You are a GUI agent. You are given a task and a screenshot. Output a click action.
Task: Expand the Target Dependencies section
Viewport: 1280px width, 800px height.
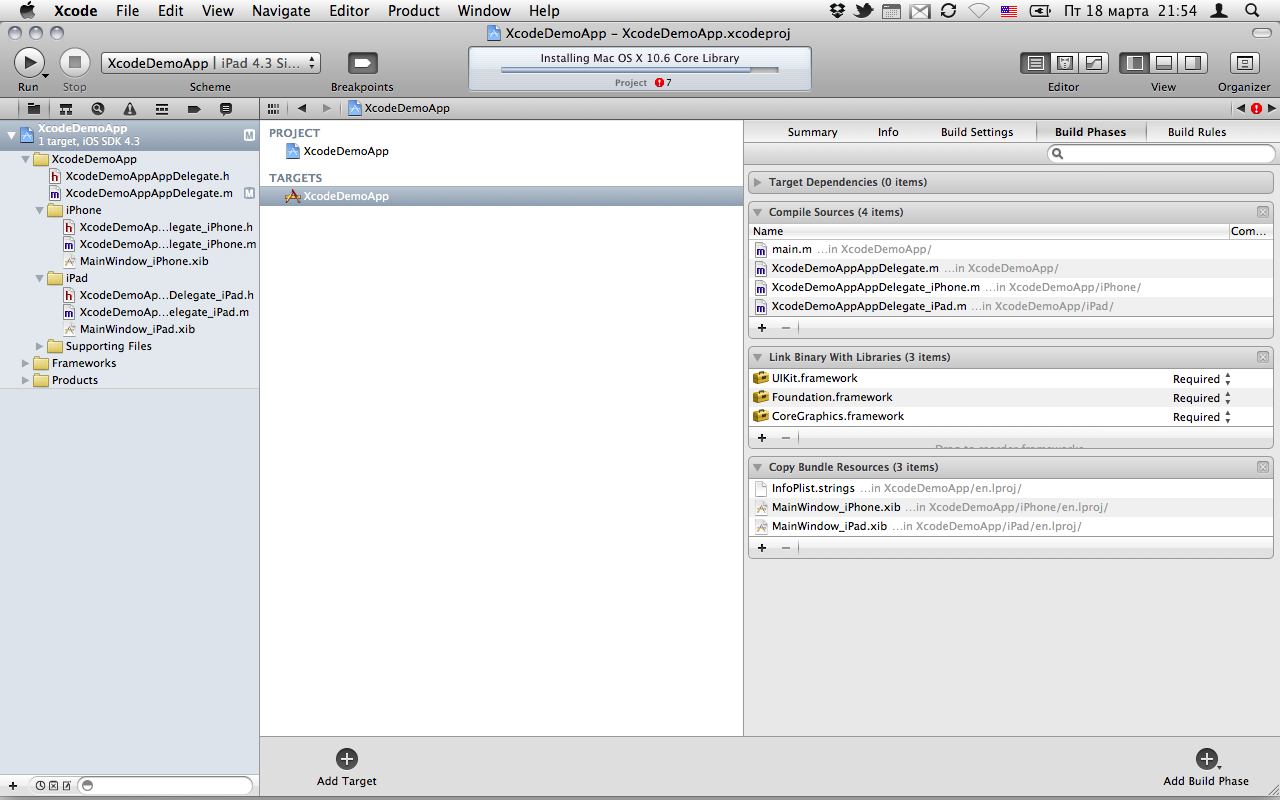[758, 182]
